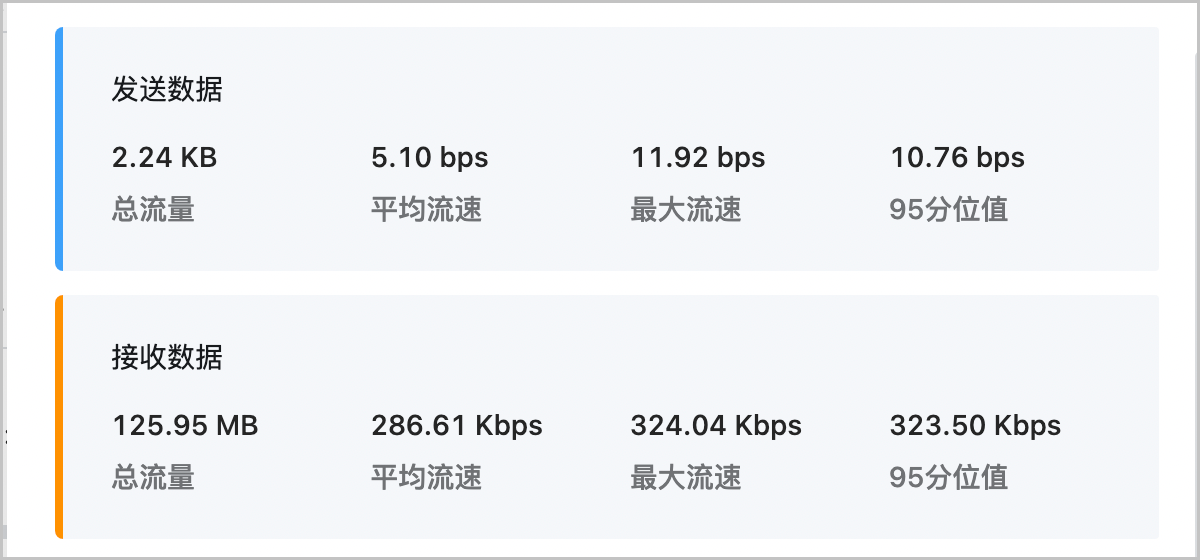Select the 324.04 Kbps max speed value

pos(716,425)
